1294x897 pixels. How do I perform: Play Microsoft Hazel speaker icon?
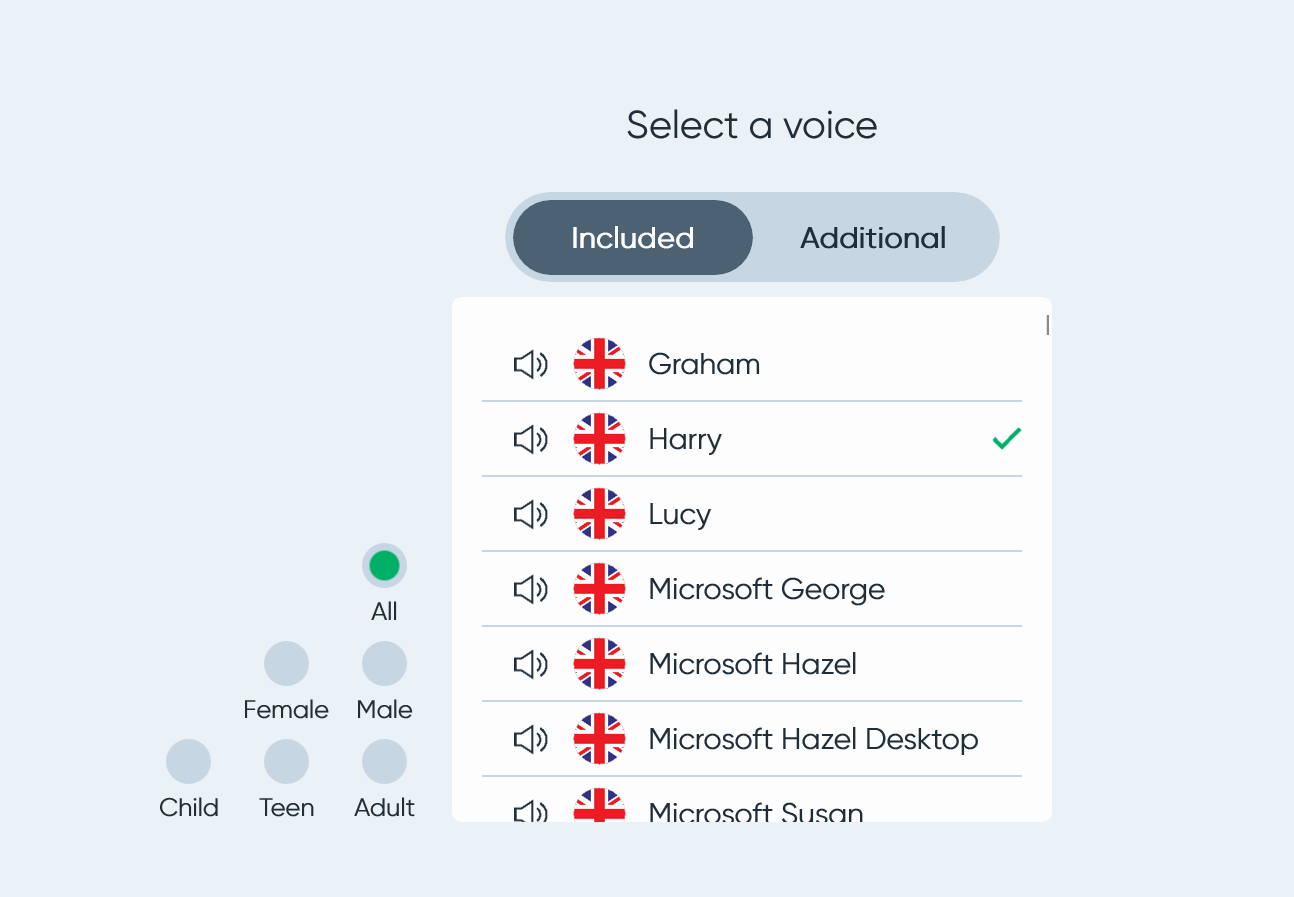coord(530,664)
